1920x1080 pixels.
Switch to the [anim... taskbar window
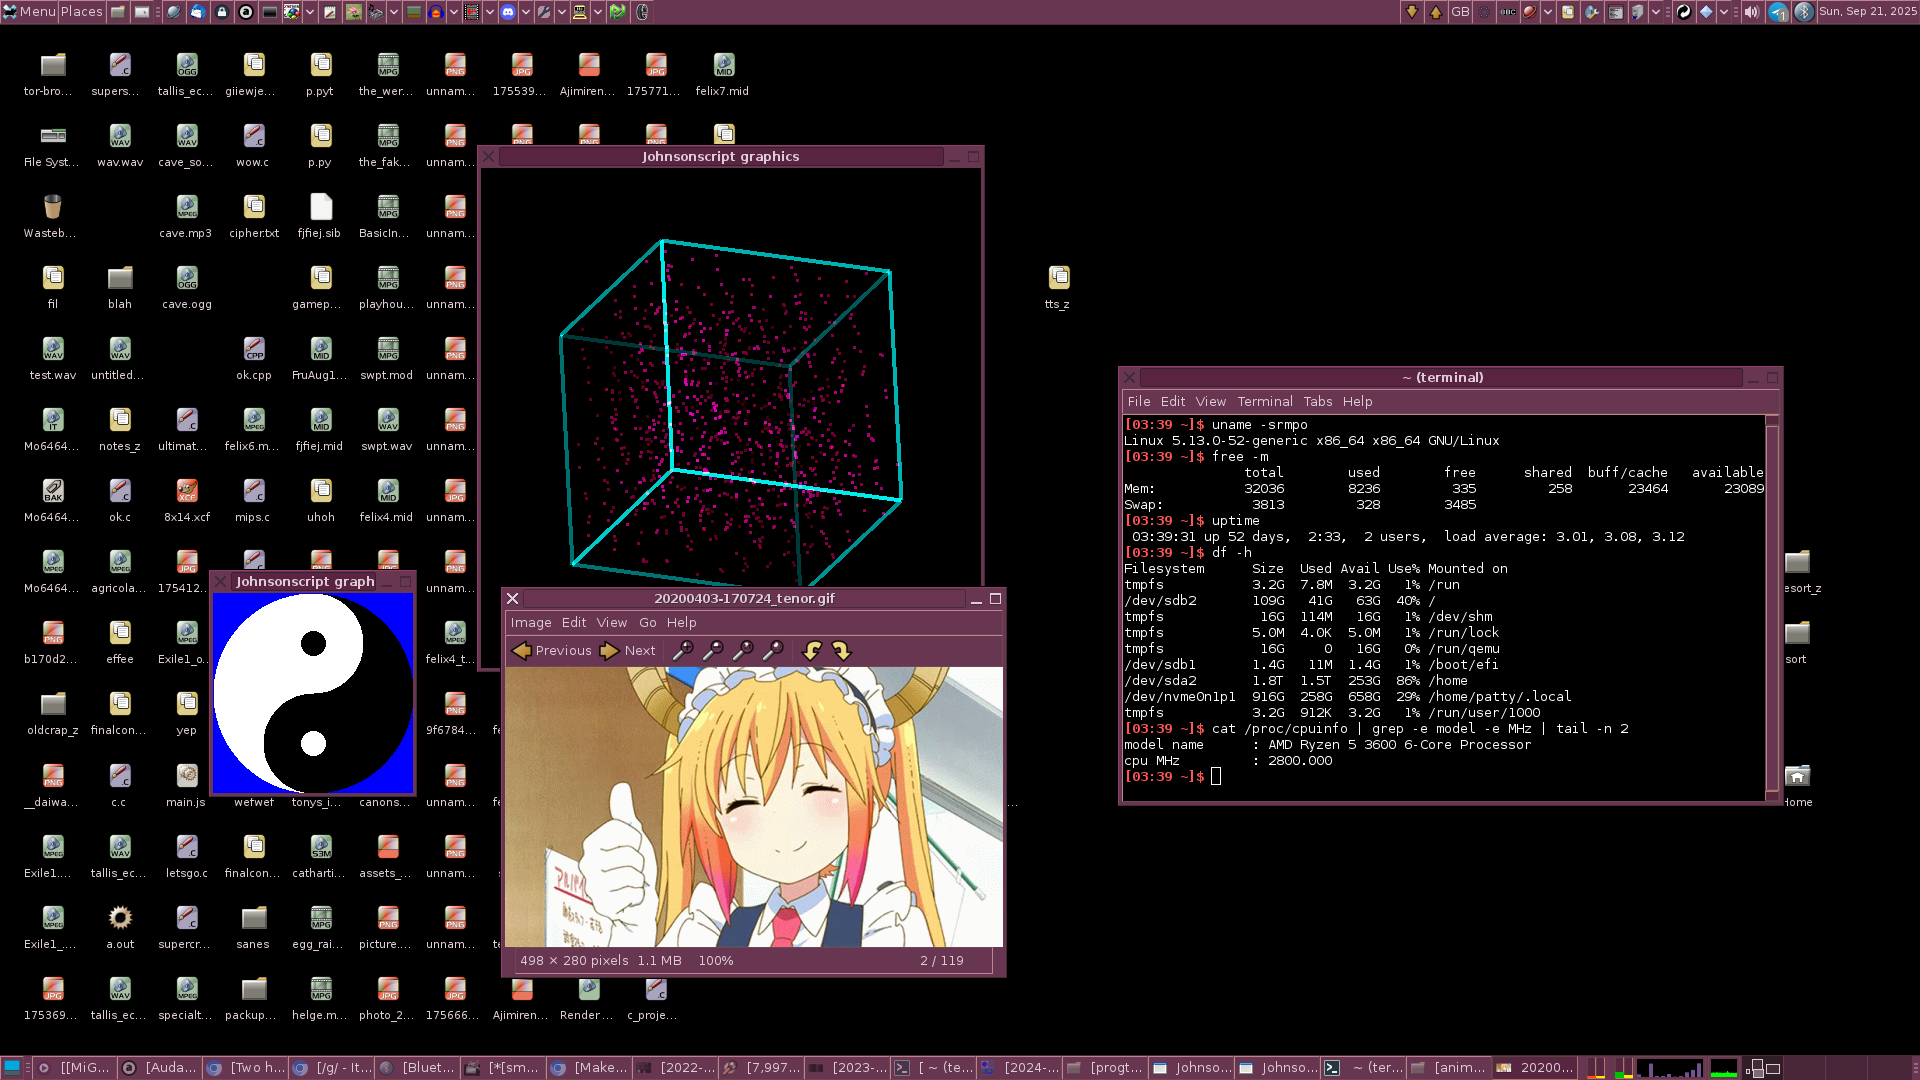1449,1068
